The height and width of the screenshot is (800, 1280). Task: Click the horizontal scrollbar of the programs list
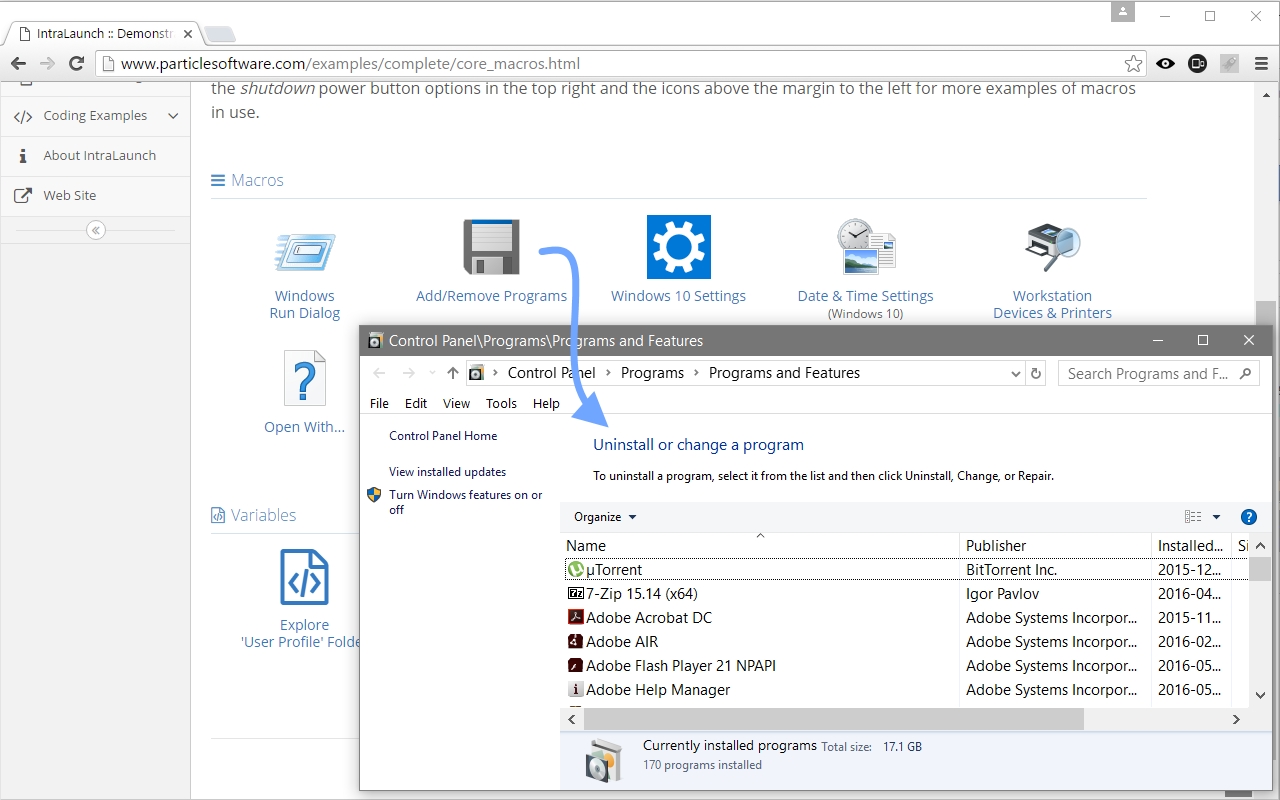pos(833,719)
